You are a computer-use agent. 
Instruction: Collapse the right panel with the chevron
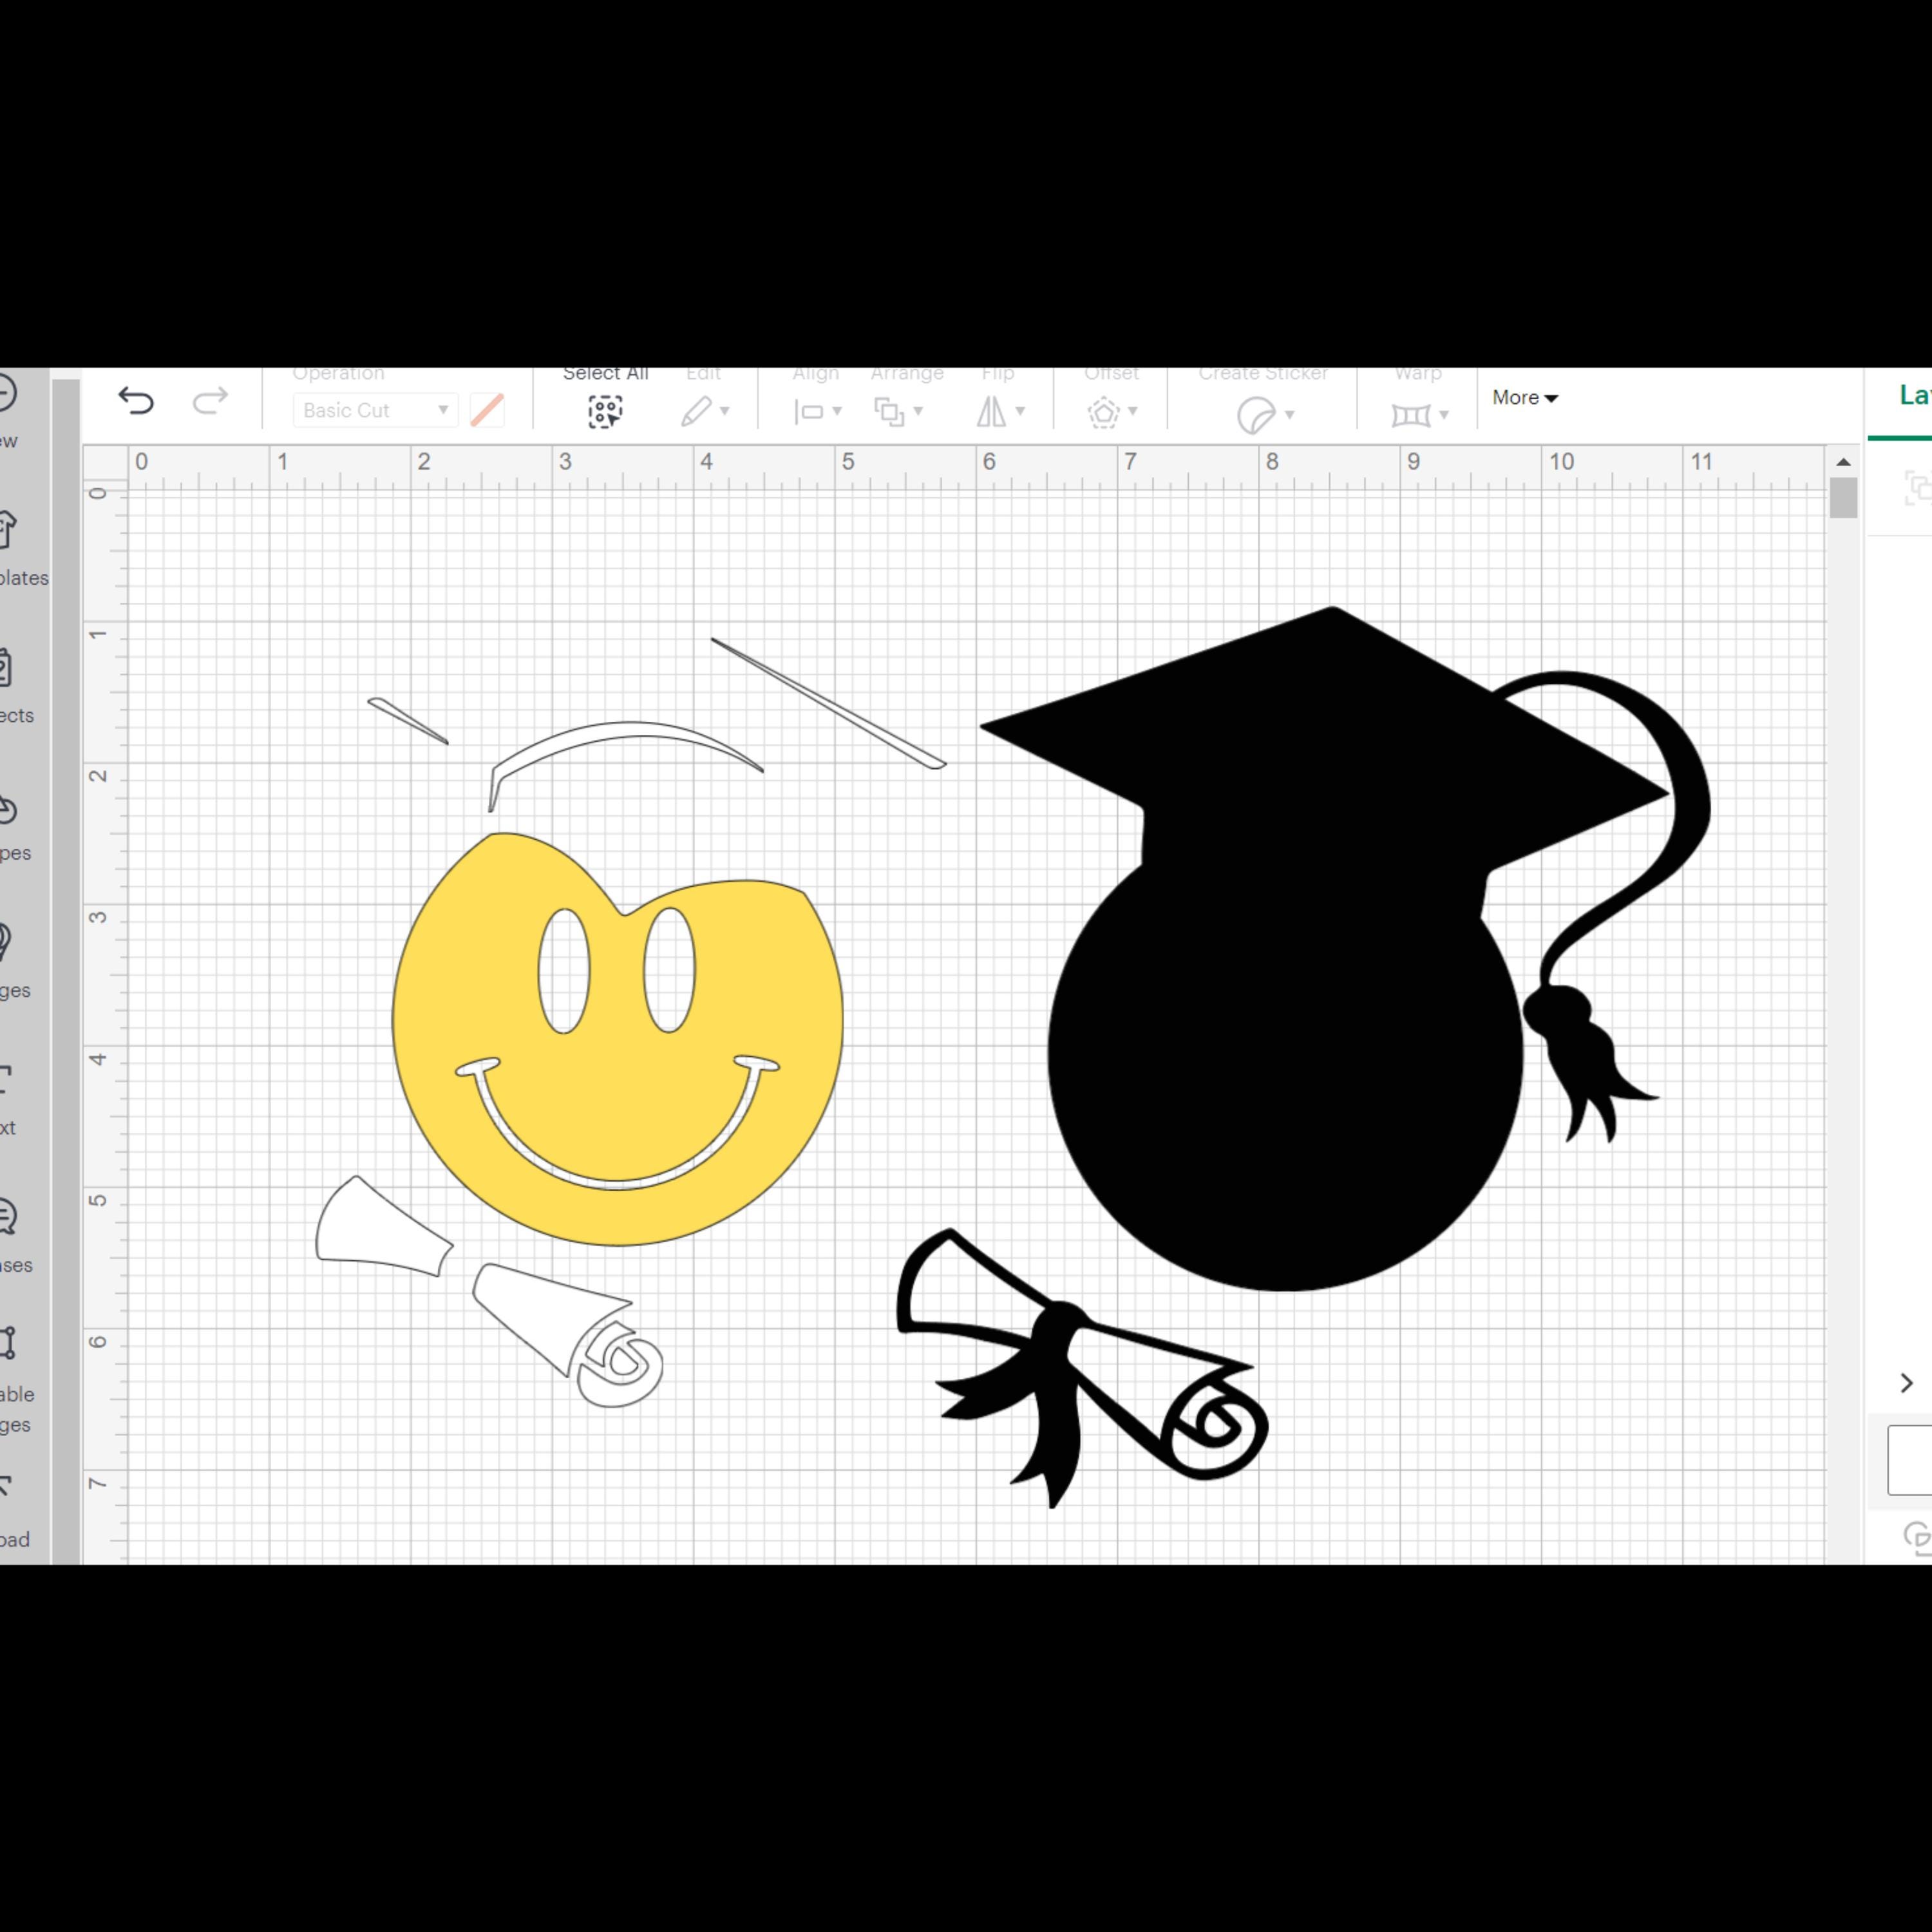tap(1906, 1383)
